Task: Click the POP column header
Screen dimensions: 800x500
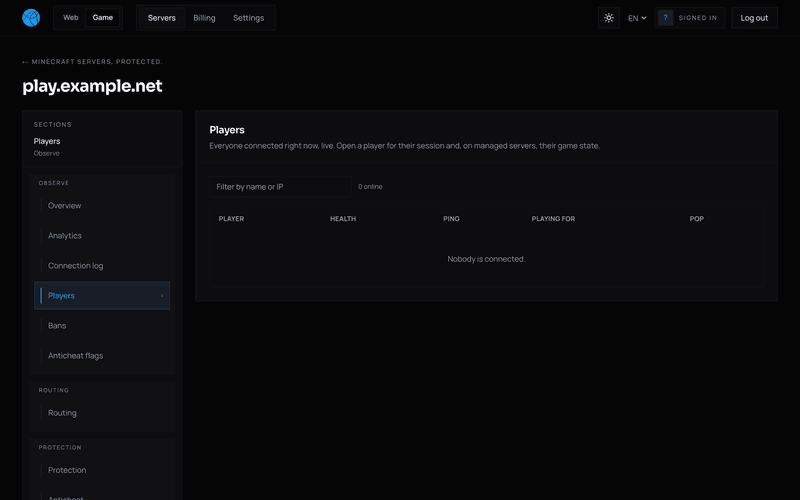Action: coord(696,219)
